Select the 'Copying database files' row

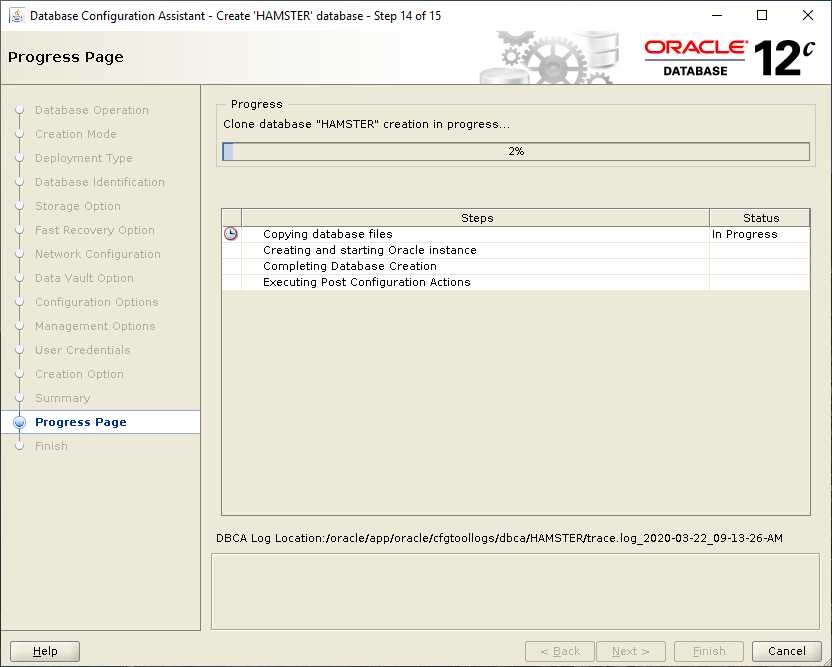coord(516,234)
